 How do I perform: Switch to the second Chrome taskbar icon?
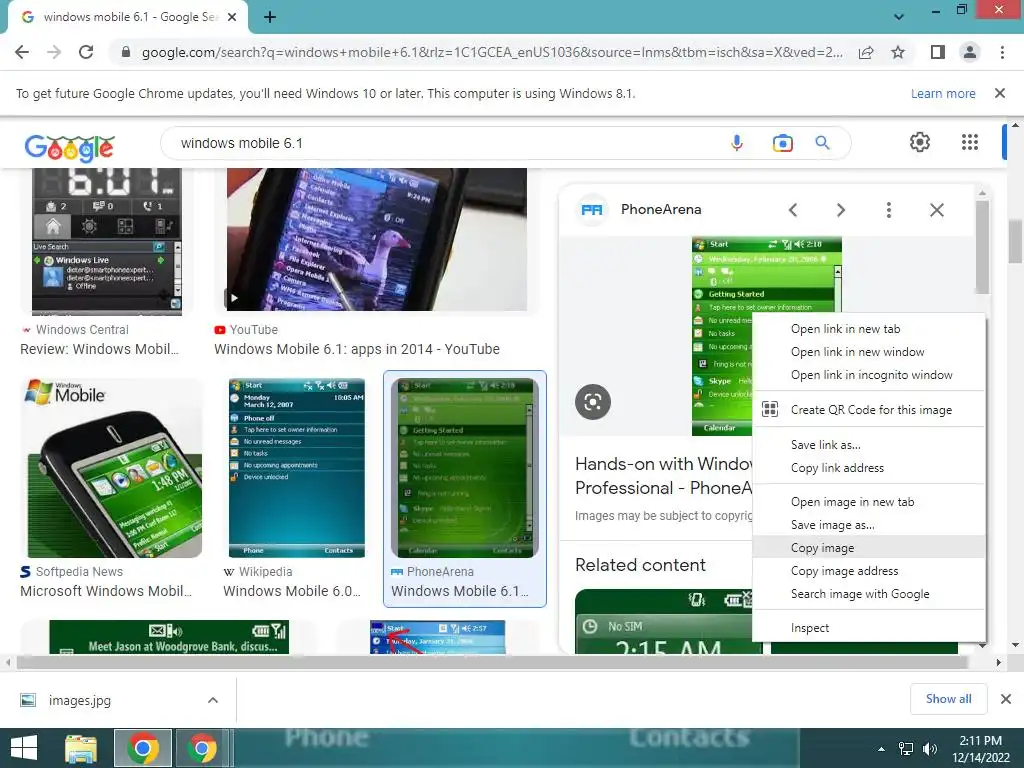[x=202, y=748]
